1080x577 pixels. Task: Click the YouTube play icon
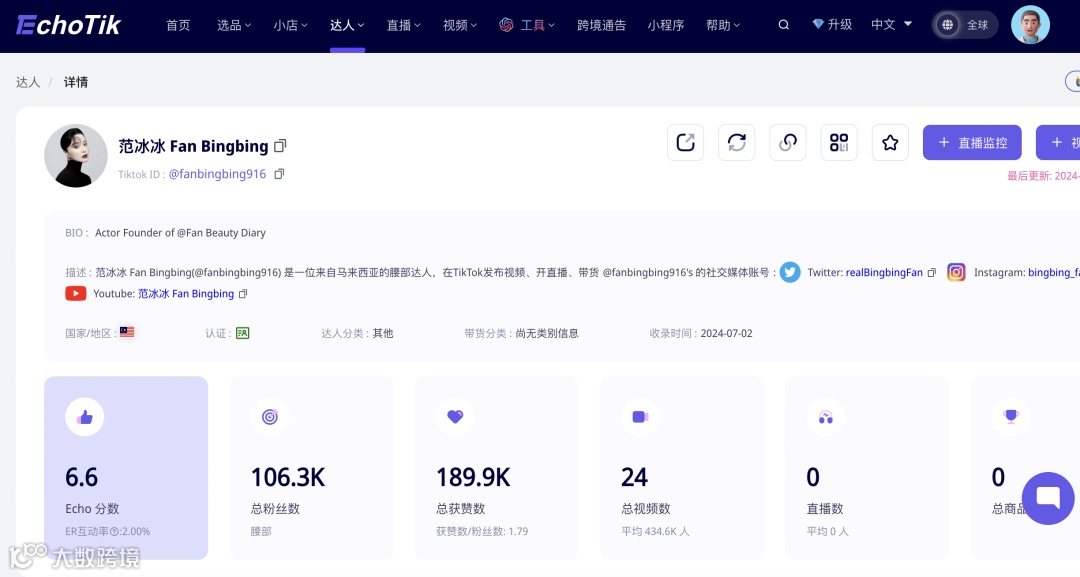click(76, 293)
